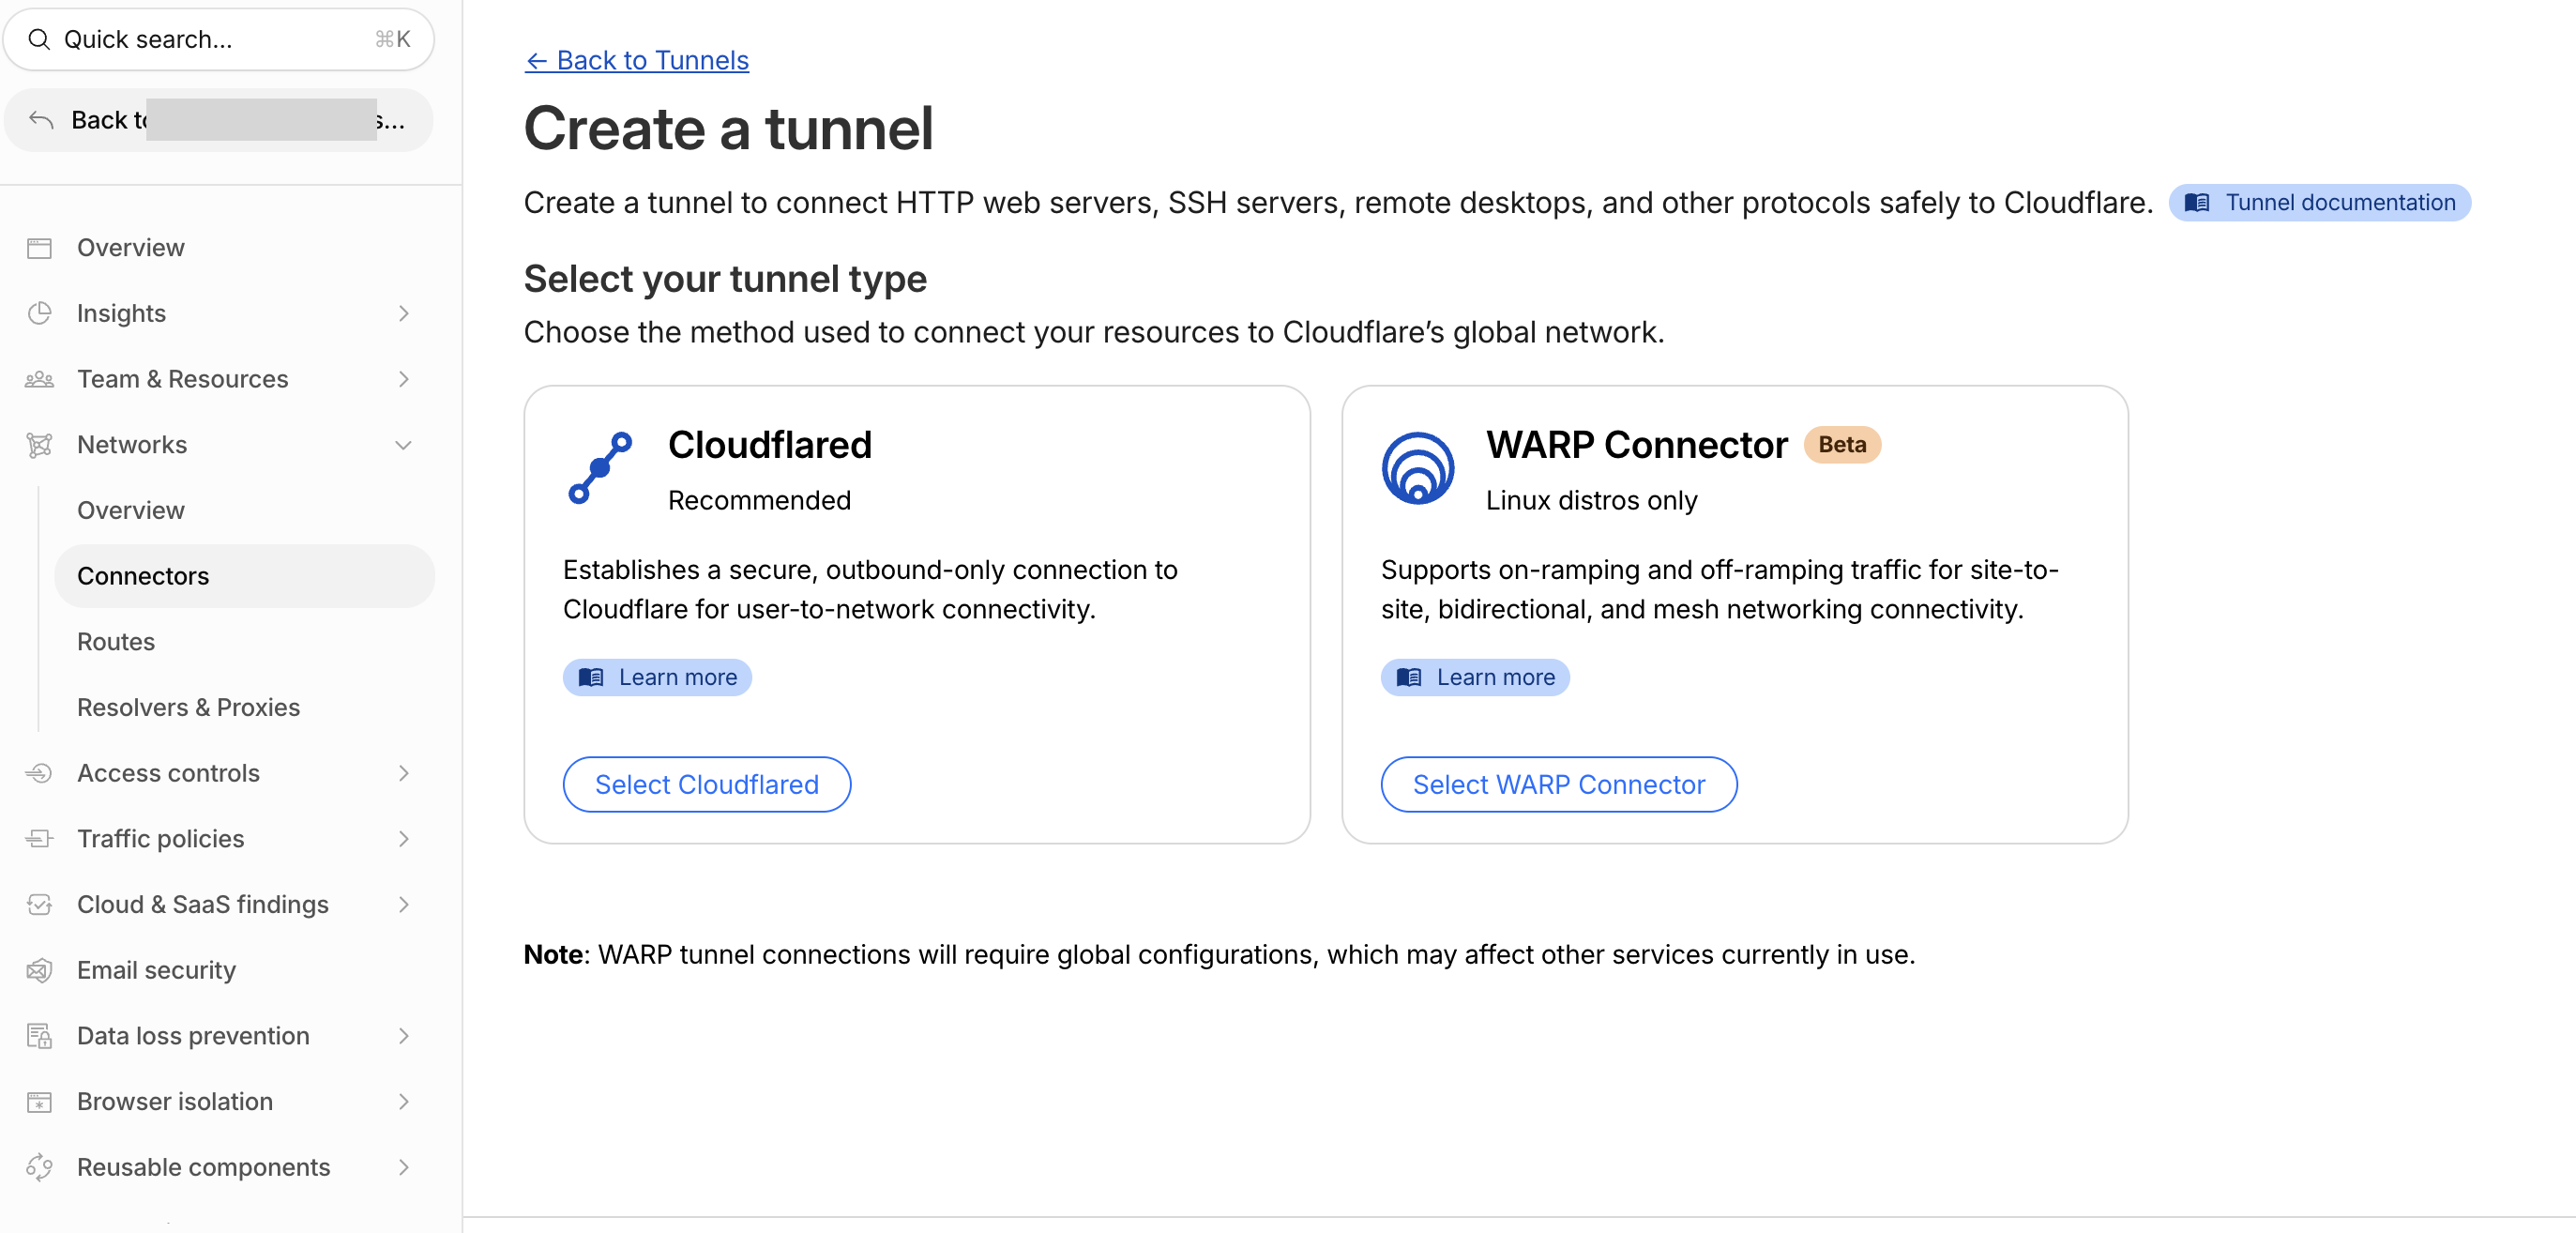Expand the Access controls chevron

click(x=404, y=773)
